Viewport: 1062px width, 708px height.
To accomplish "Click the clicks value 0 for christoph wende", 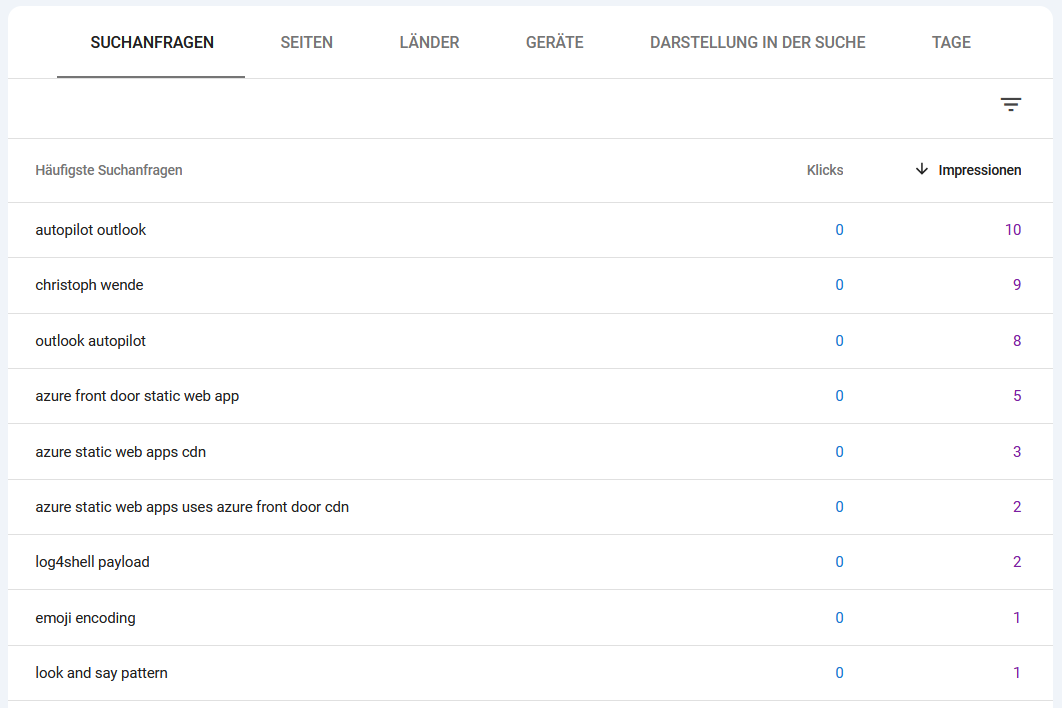I will pos(839,285).
